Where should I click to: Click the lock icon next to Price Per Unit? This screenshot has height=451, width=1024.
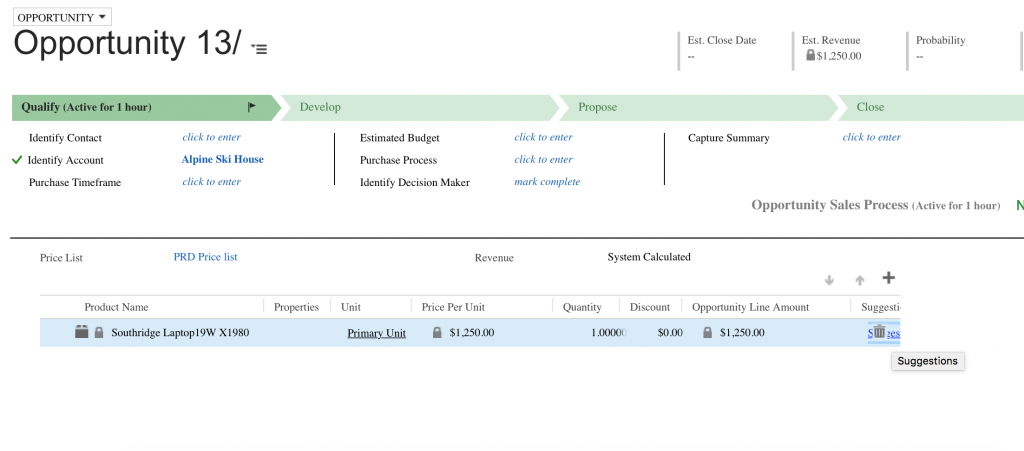[437, 333]
